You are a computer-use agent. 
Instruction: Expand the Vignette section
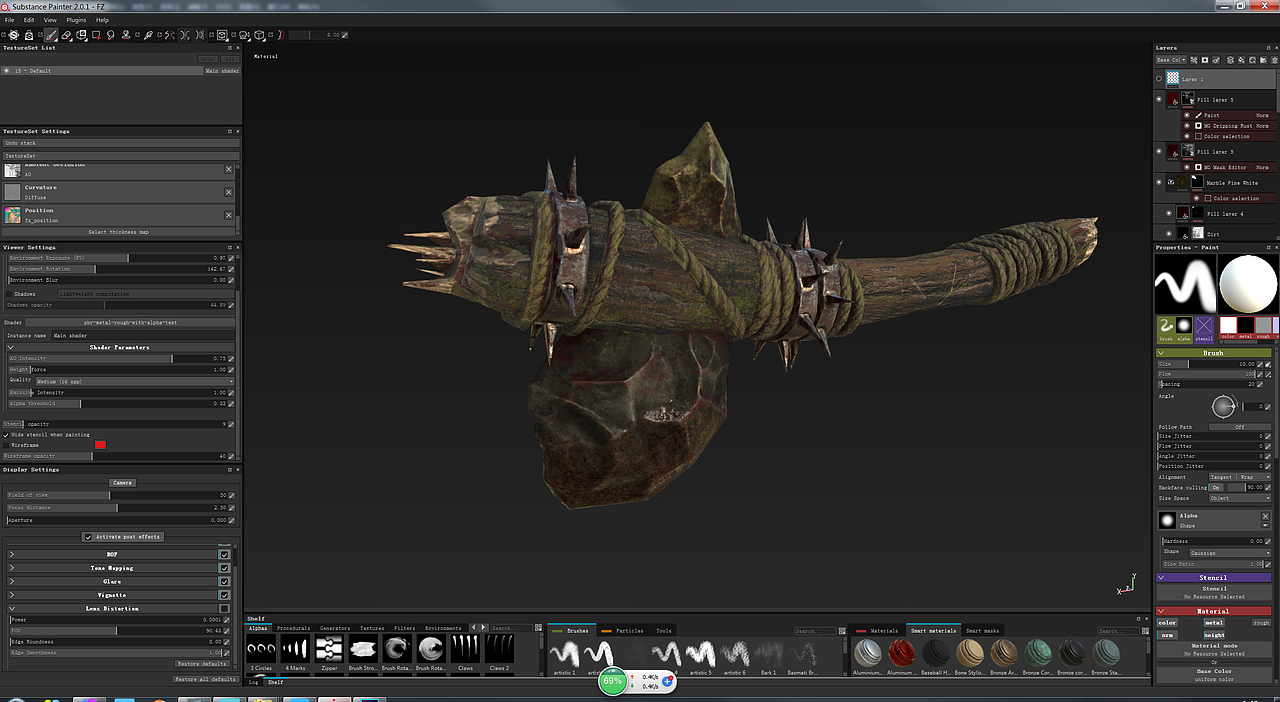[x=12, y=595]
